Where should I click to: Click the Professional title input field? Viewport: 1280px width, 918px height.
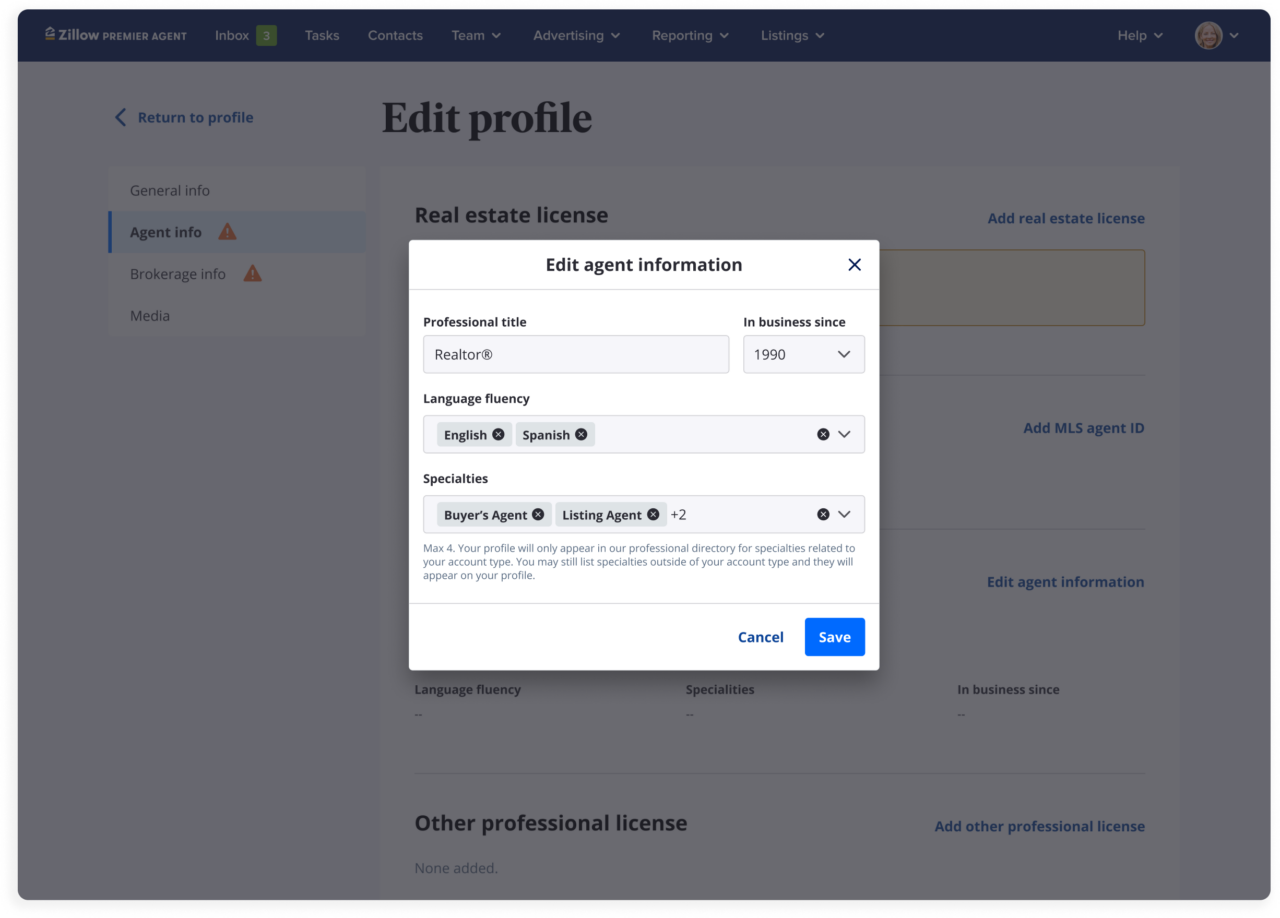575,355
